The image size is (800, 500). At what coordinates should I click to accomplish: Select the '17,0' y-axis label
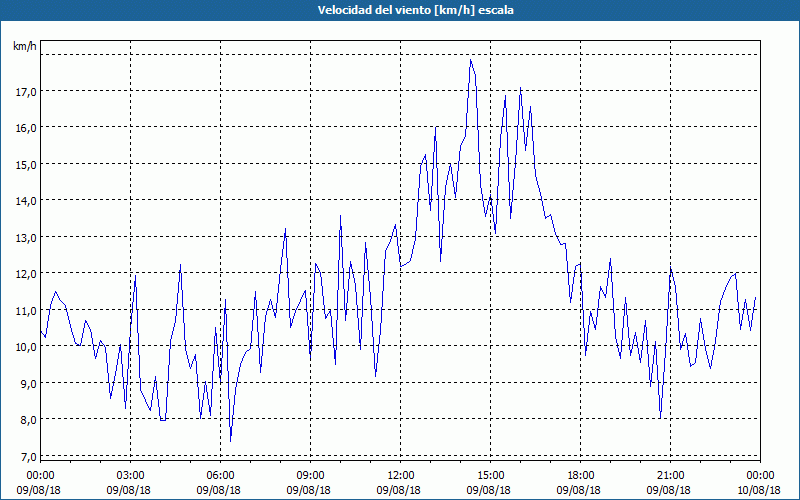click(26, 91)
